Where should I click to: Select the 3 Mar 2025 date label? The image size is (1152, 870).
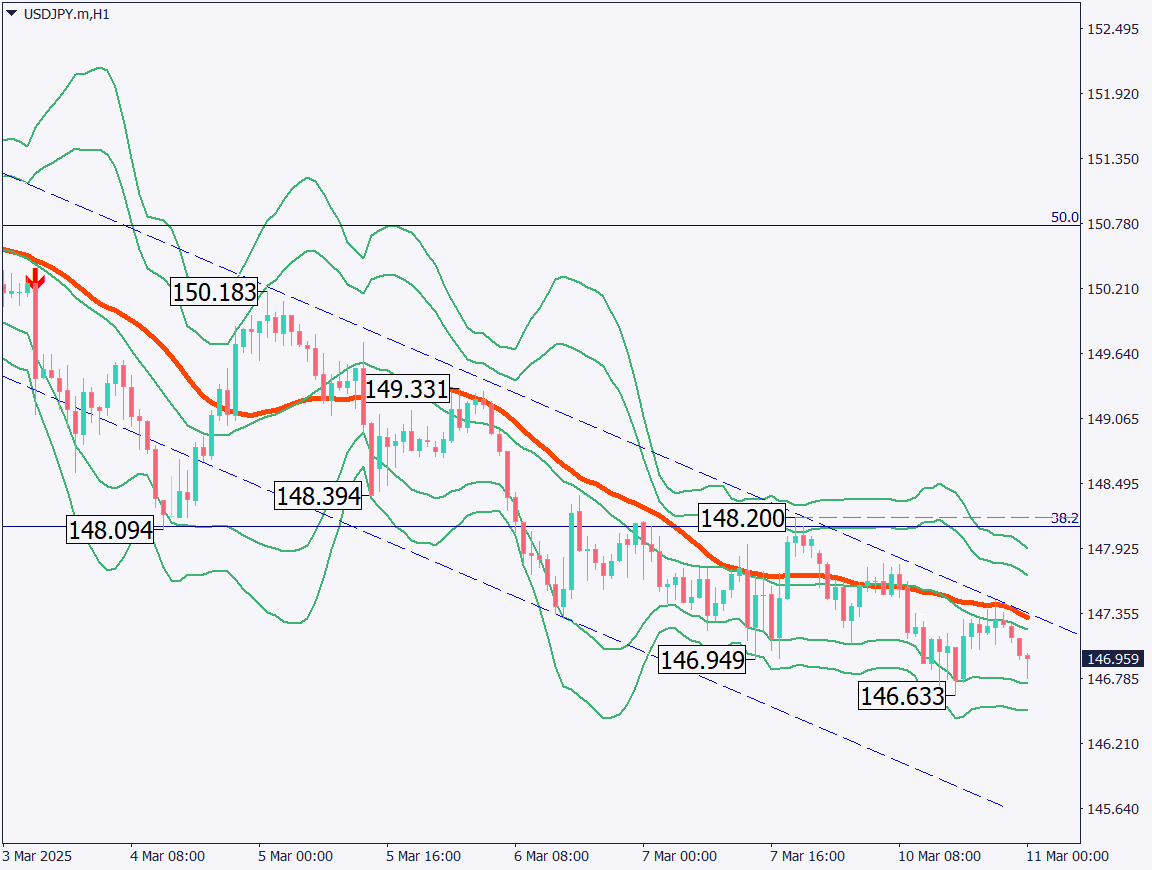38,857
